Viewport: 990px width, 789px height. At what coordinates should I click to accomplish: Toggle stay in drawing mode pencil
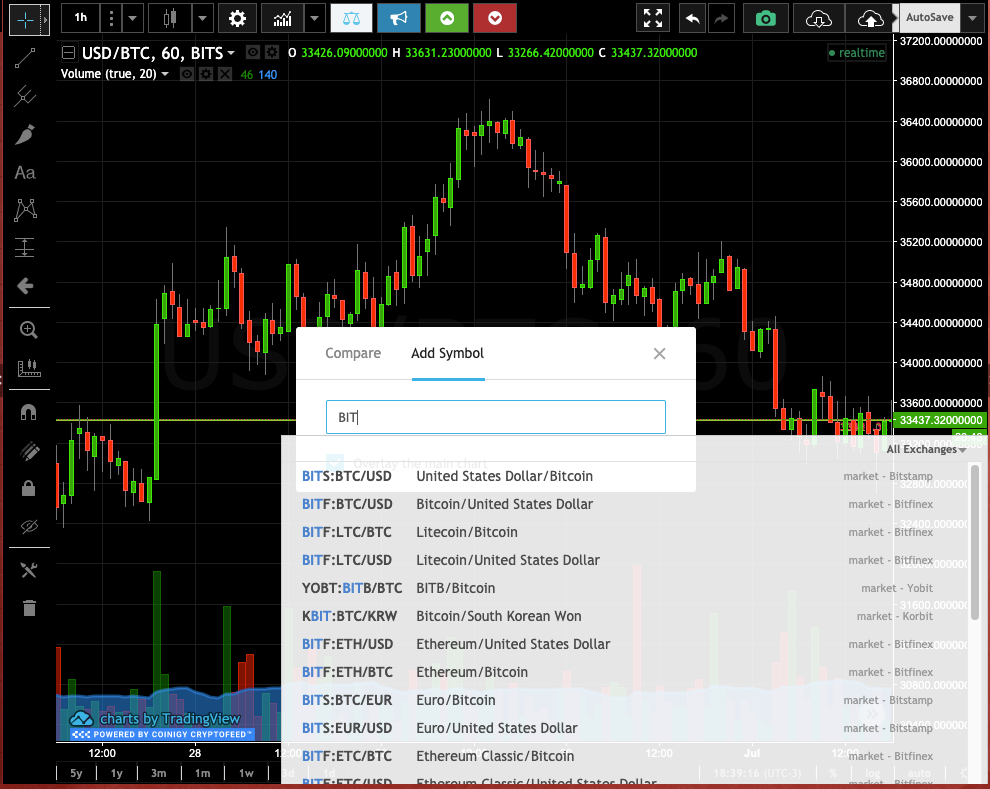pyautogui.click(x=28, y=451)
